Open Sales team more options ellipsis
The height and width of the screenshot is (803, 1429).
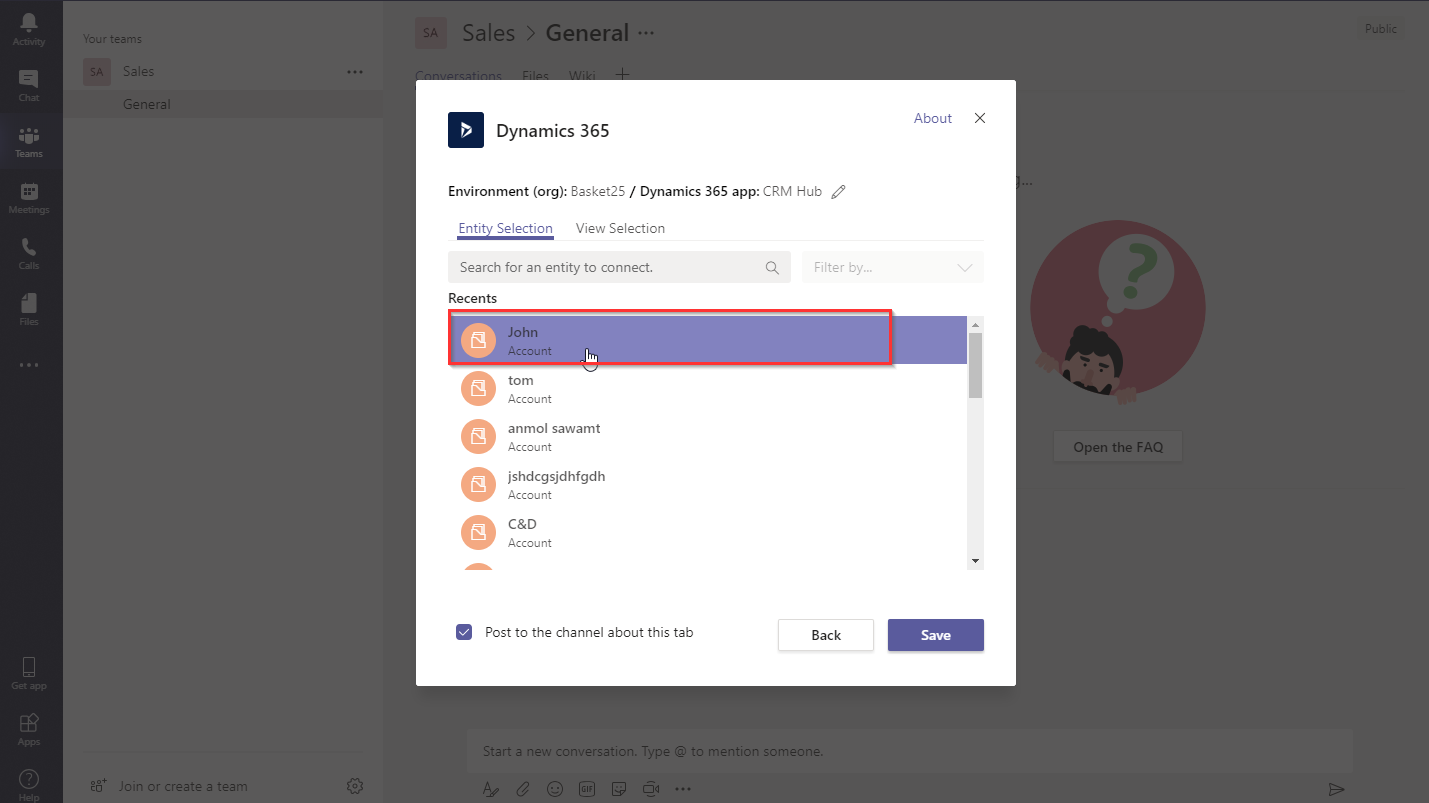pos(355,72)
